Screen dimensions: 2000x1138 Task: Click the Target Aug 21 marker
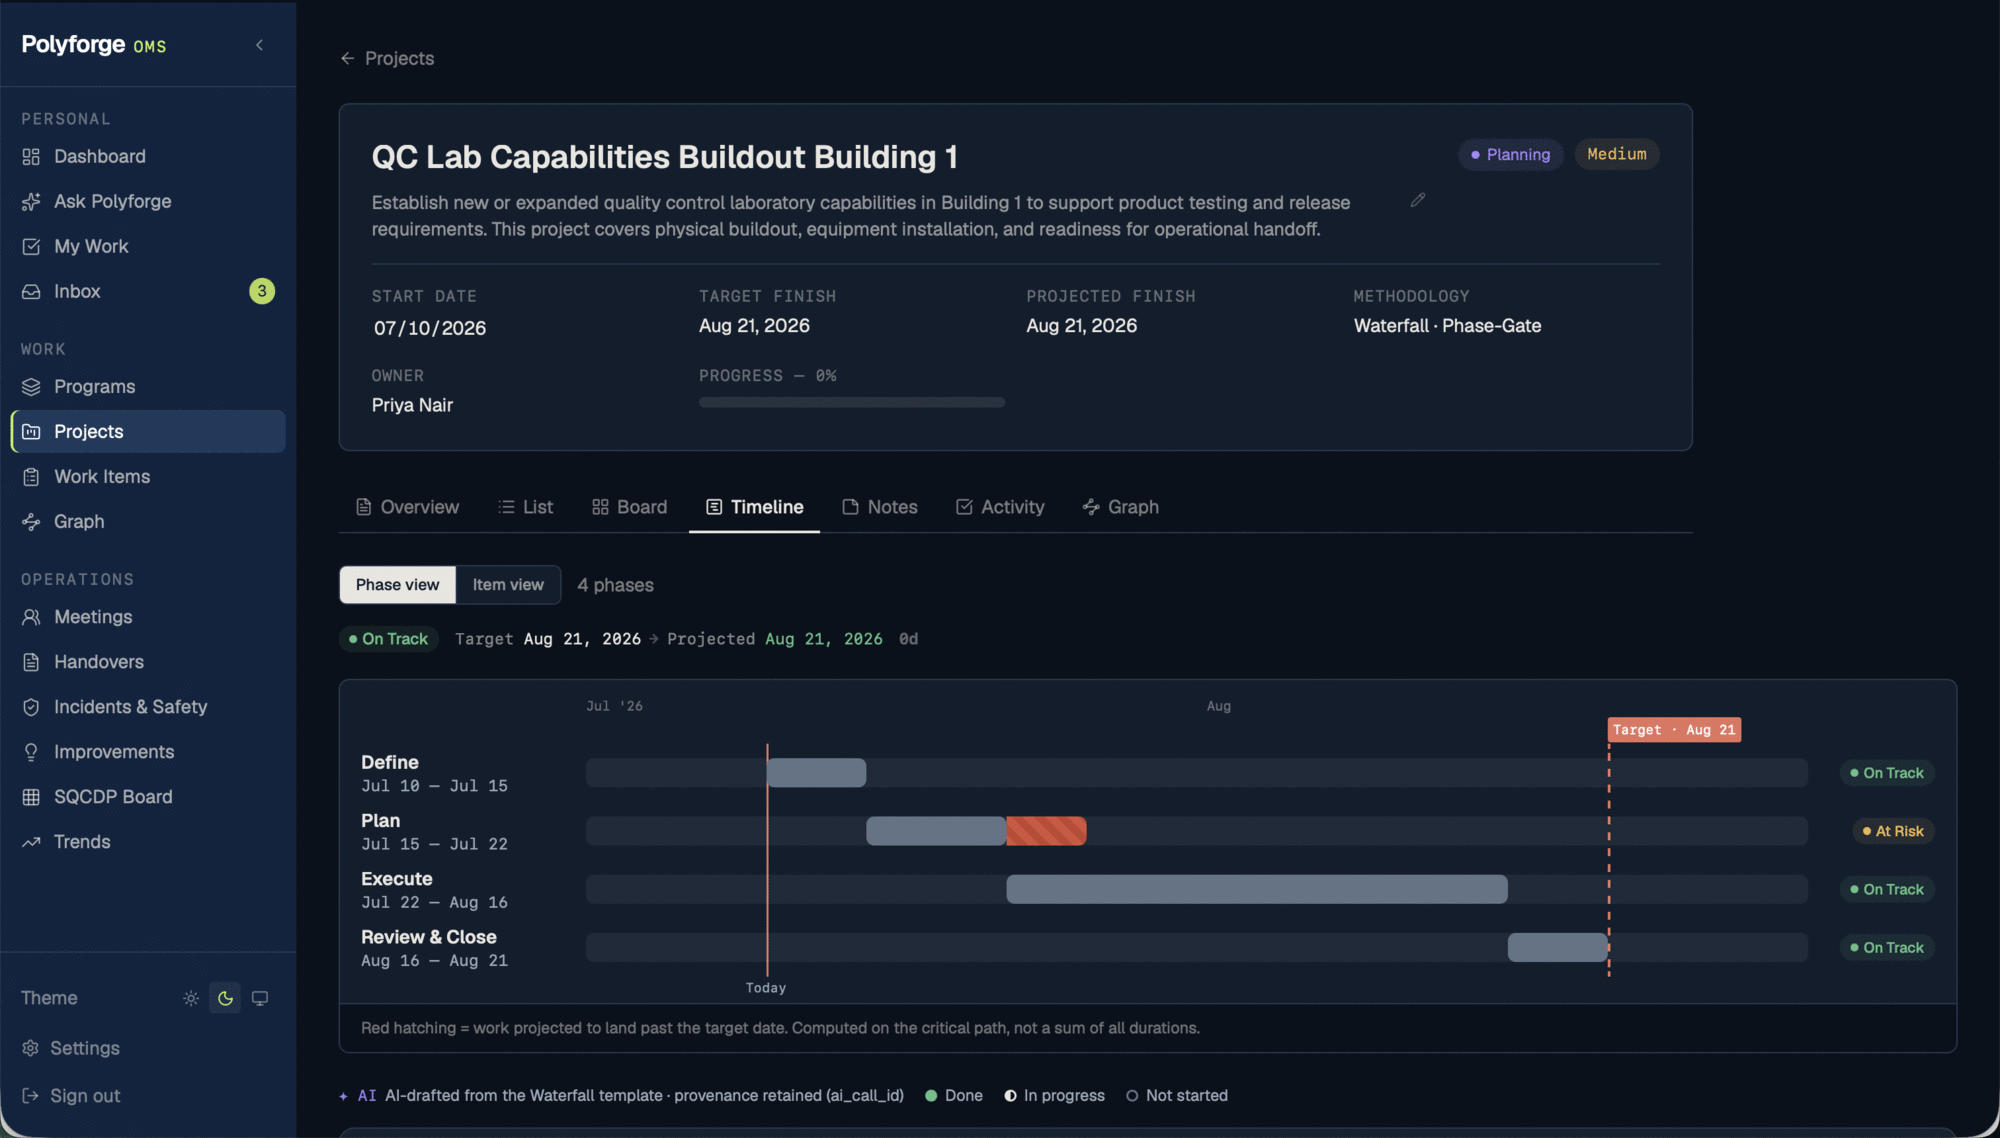coord(1674,730)
